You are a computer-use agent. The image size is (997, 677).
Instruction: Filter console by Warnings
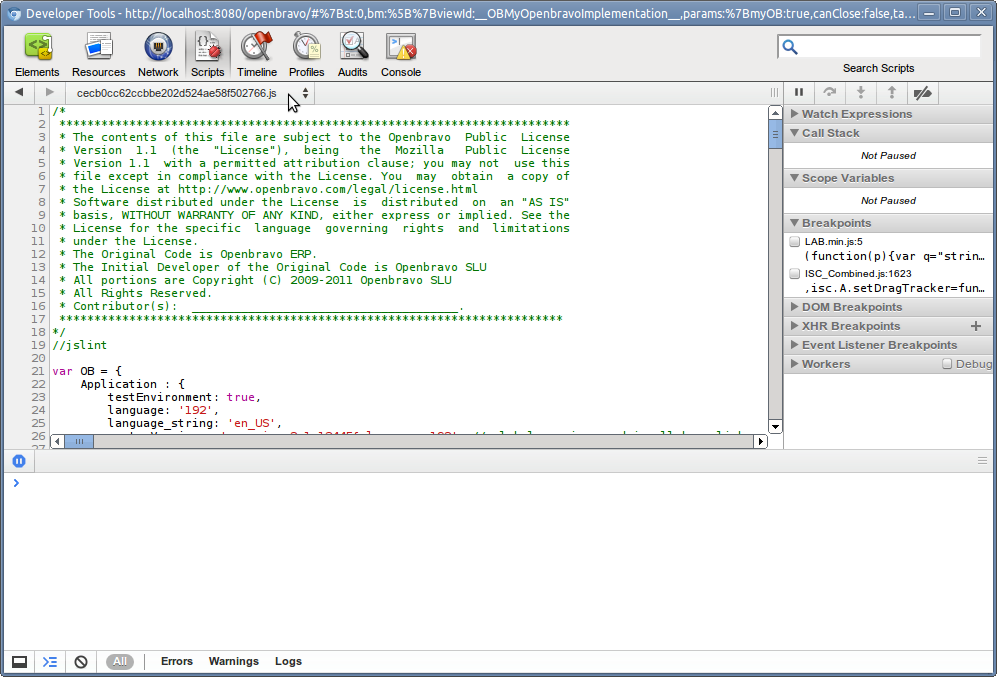(233, 662)
